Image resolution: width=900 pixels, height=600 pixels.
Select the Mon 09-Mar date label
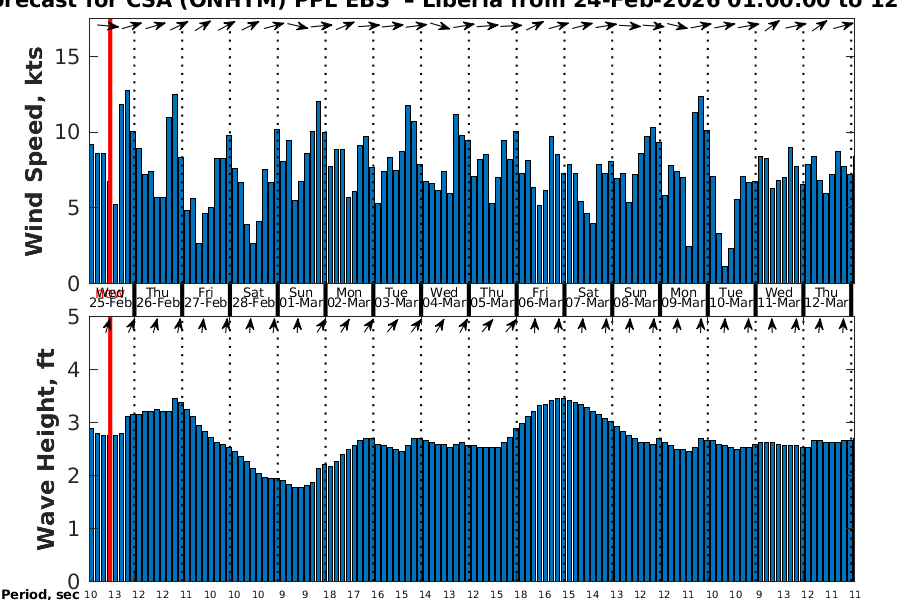[x=683, y=297]
